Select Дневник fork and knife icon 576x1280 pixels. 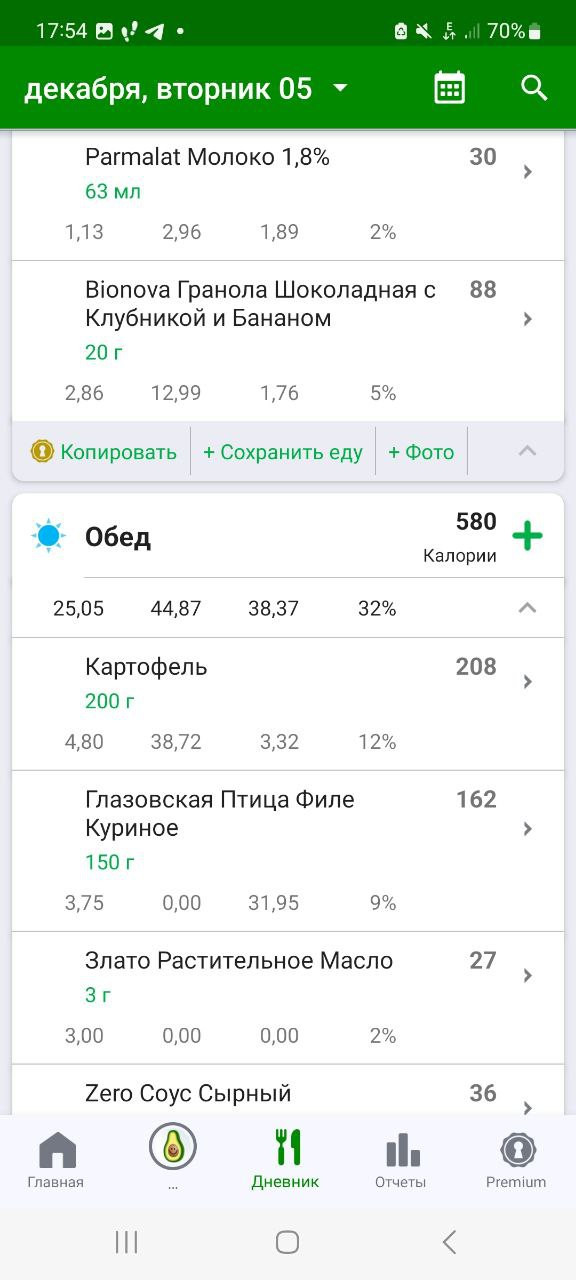(288, 1148)
